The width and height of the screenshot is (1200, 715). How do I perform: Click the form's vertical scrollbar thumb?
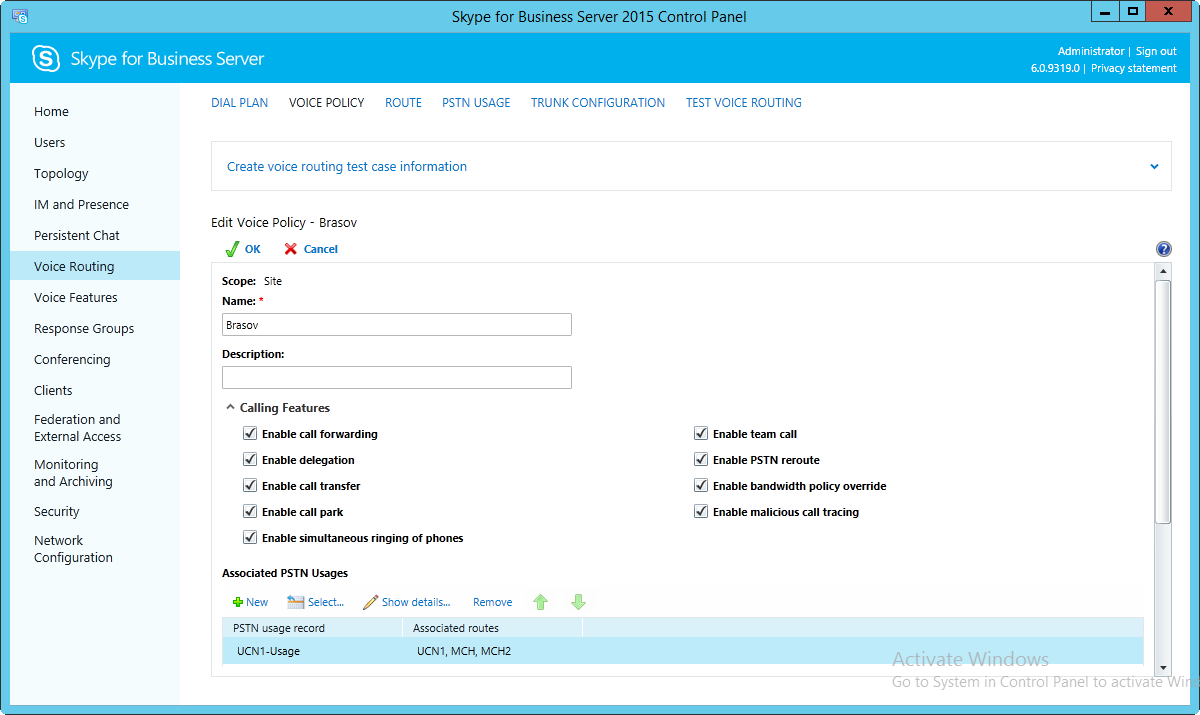pos(1162,401)
